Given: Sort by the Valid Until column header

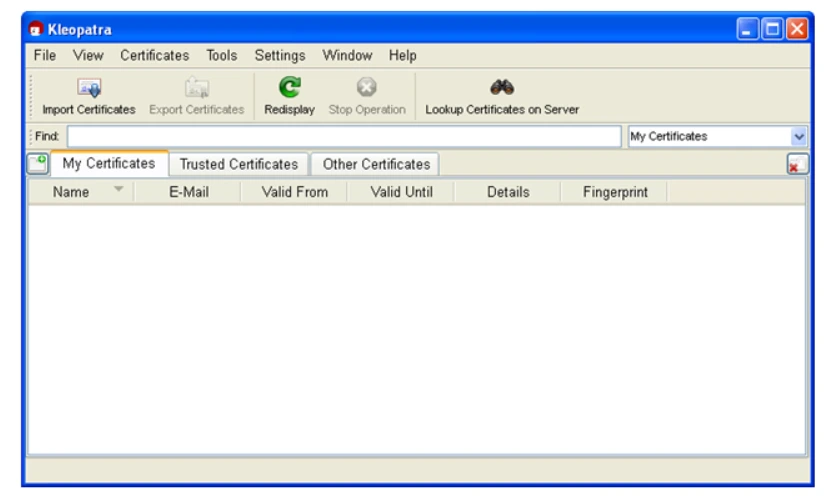Looking at the screenshot, I should click(401, 192).
